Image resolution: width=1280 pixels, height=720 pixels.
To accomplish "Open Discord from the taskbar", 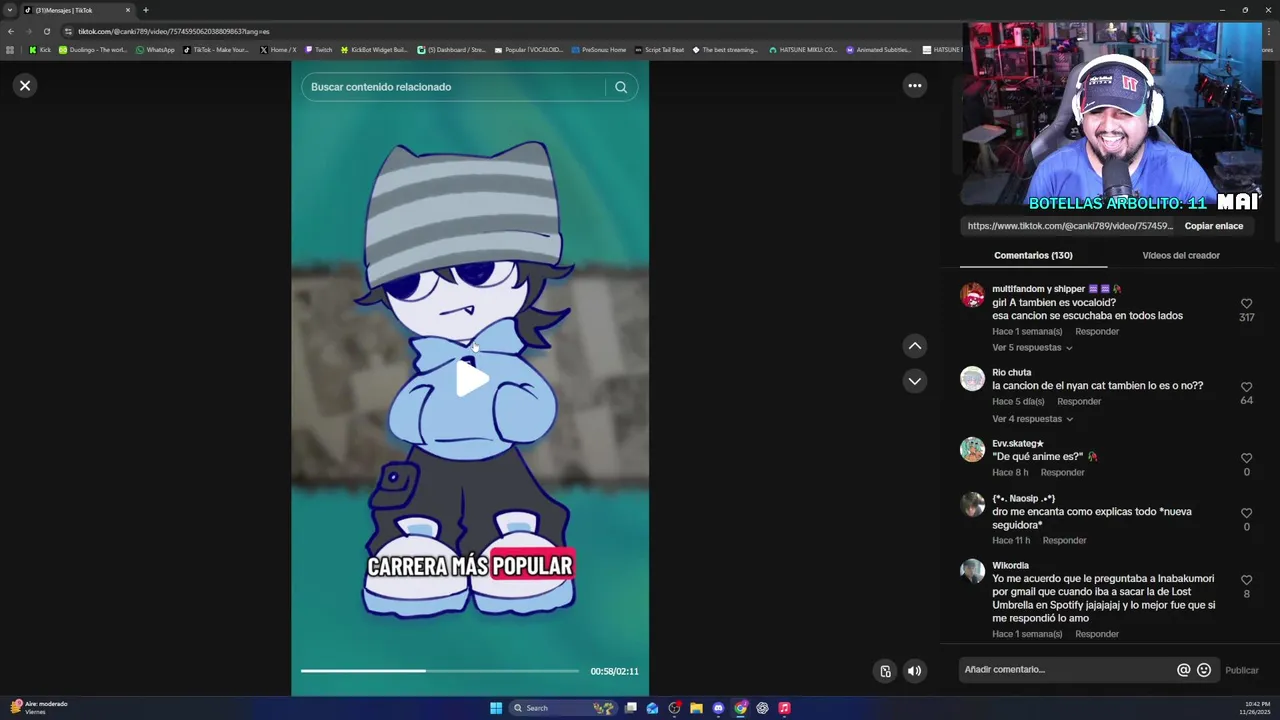I will pyautogui.click(x=718, y=708).
